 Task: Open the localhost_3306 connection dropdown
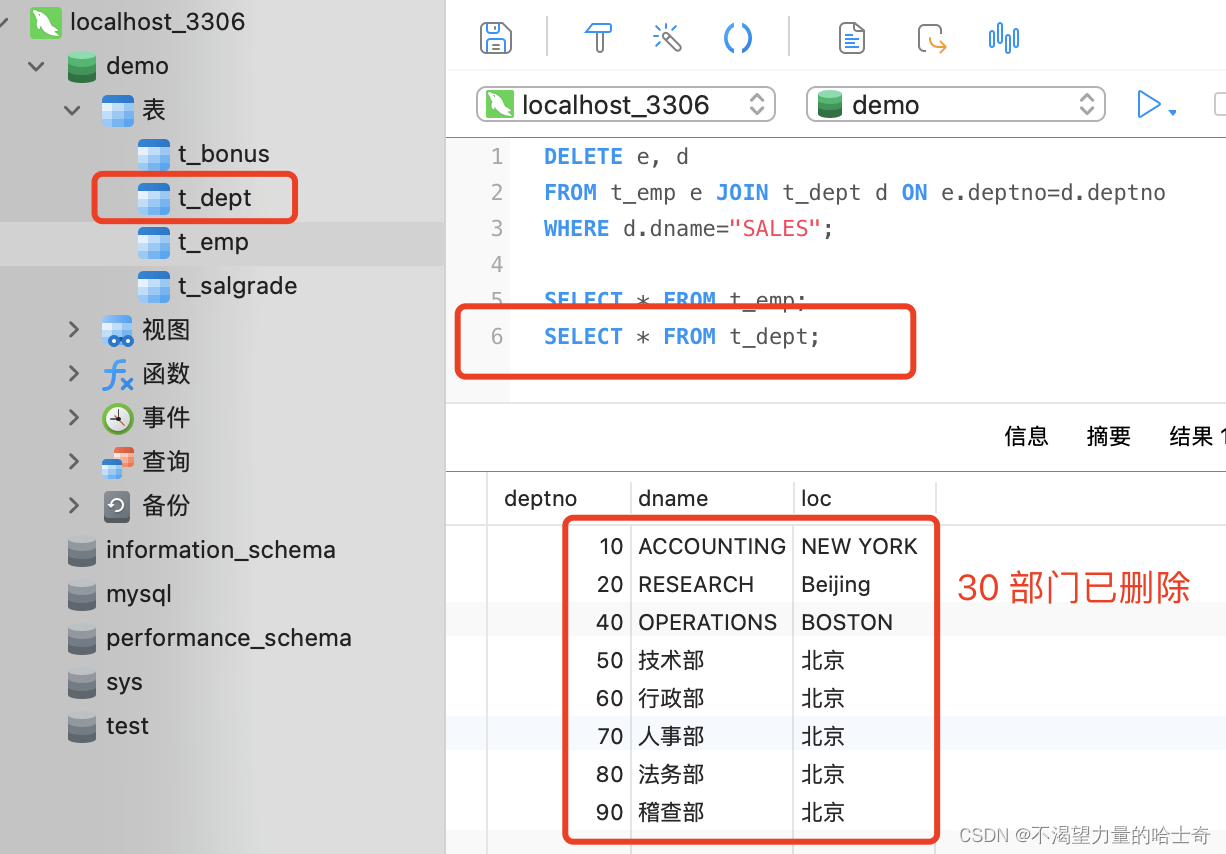(x=626, y=104)
